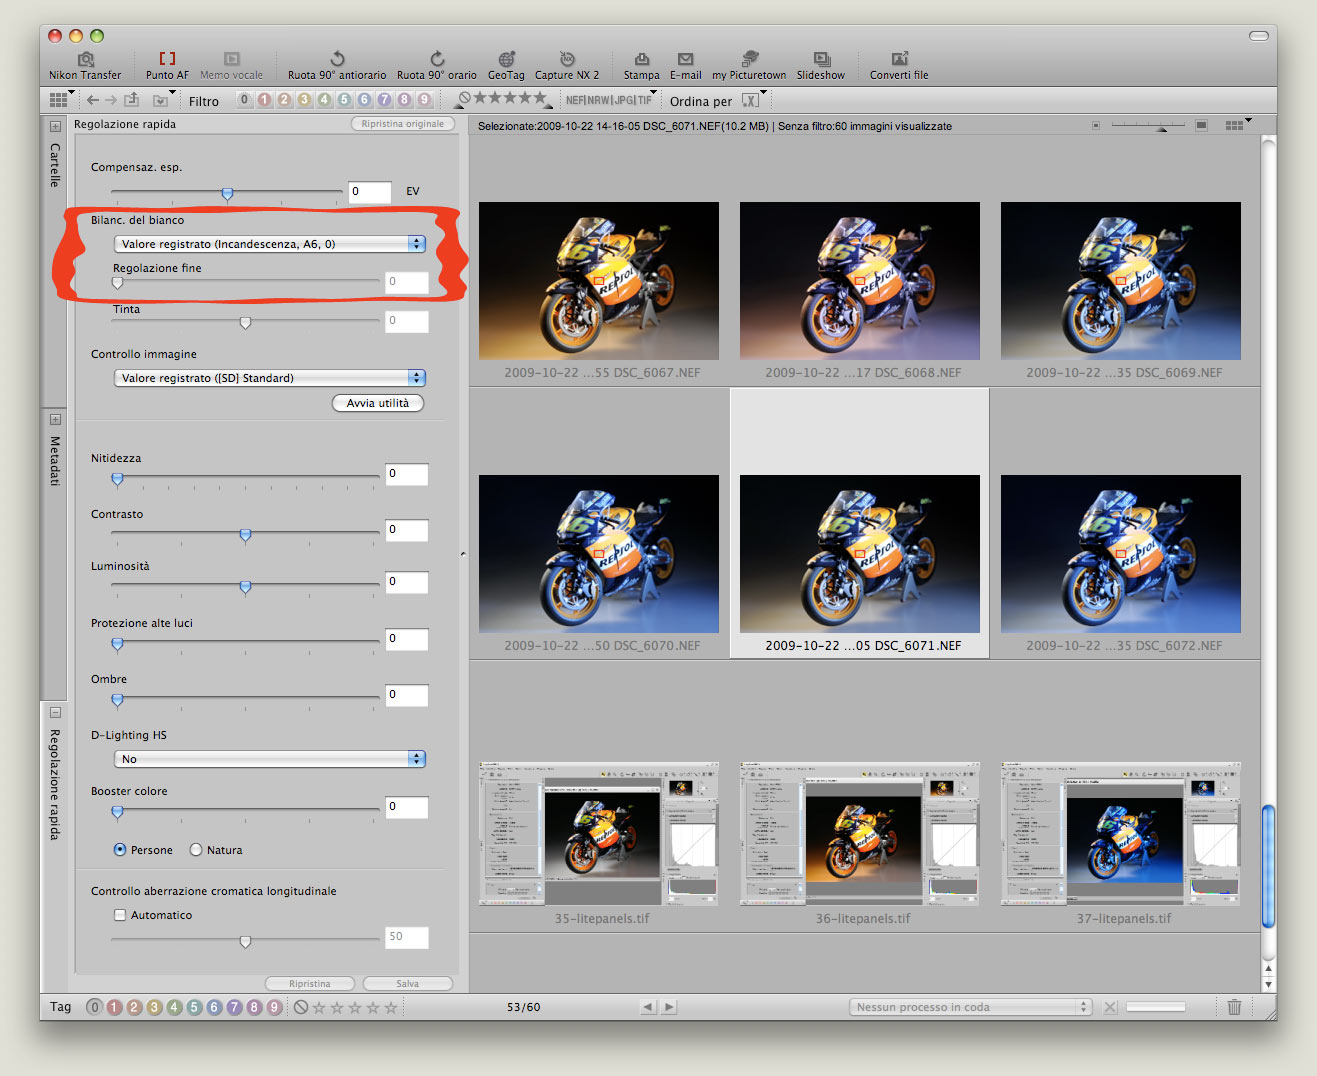Viewport: 1317px width, 1076px height.
Task: Expand the Cartelle panel plus icon
Action: tap(55, 127)
